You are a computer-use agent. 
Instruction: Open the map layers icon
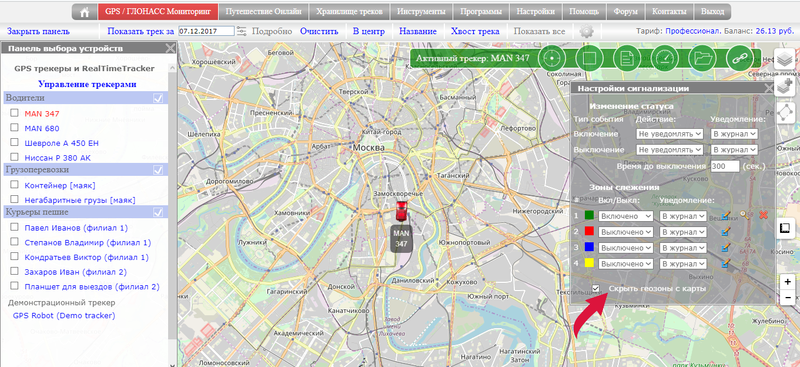click(785, 59)
